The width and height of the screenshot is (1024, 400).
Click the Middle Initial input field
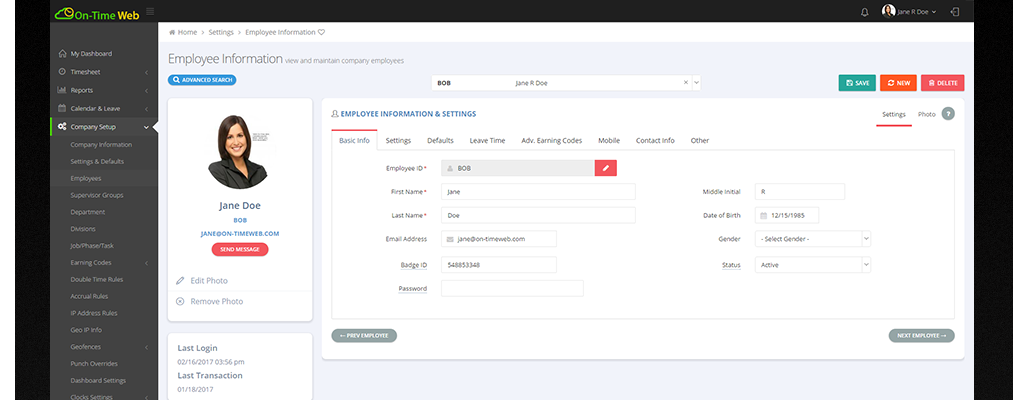click(x=799, y=192)
